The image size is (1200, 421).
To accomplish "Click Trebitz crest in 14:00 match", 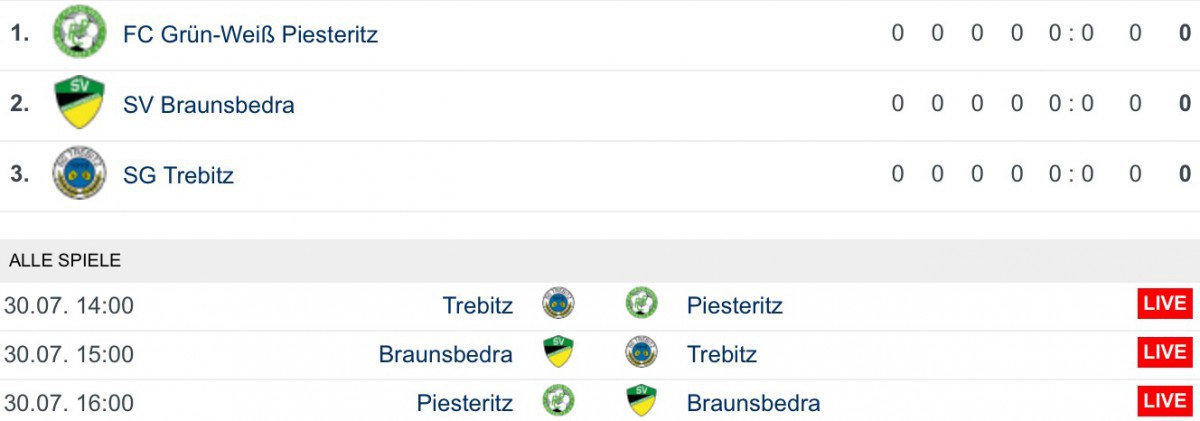I will coord(558,303).
